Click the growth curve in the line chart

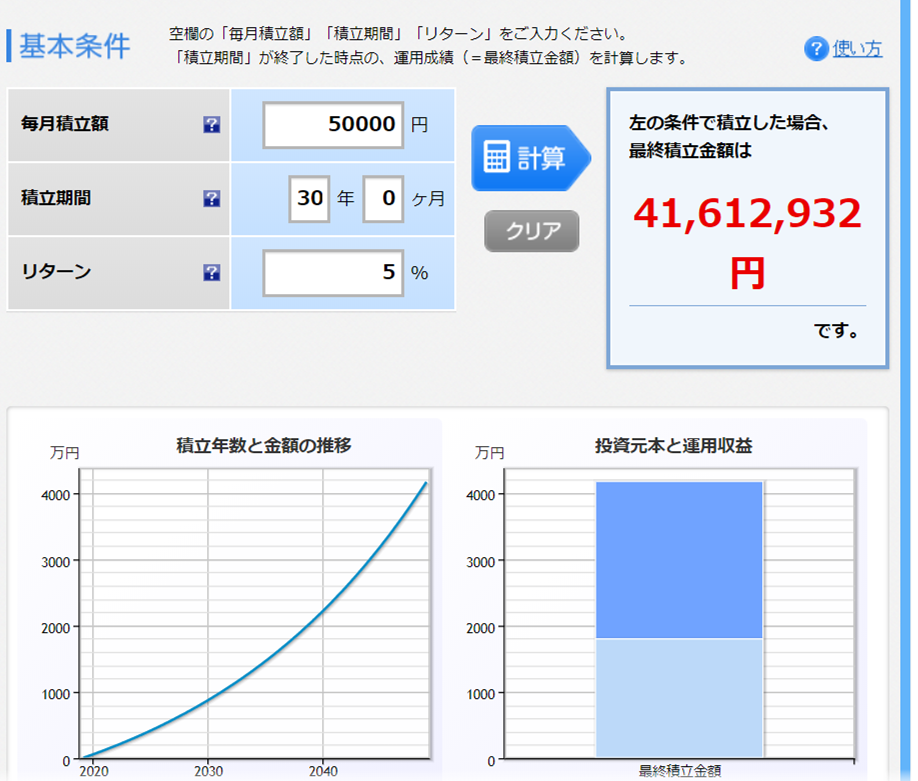[323, 611]
